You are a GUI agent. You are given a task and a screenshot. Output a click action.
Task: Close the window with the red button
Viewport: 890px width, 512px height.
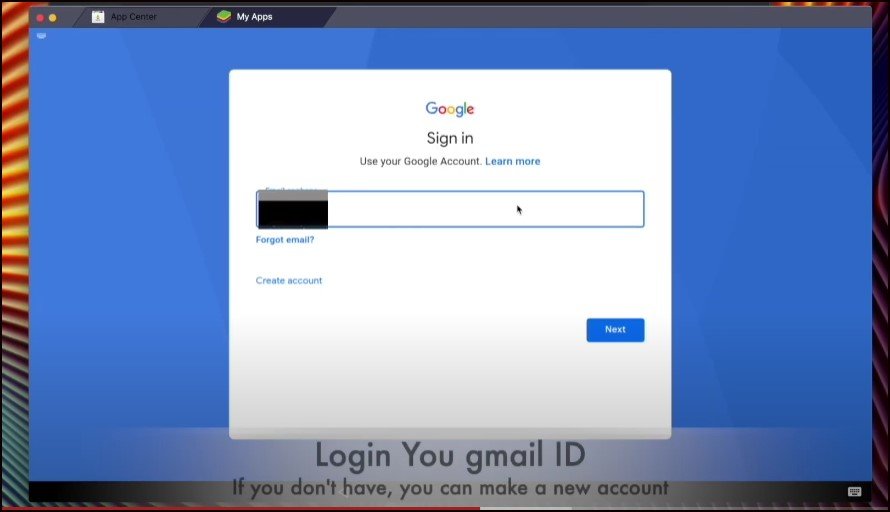point(40,18)
